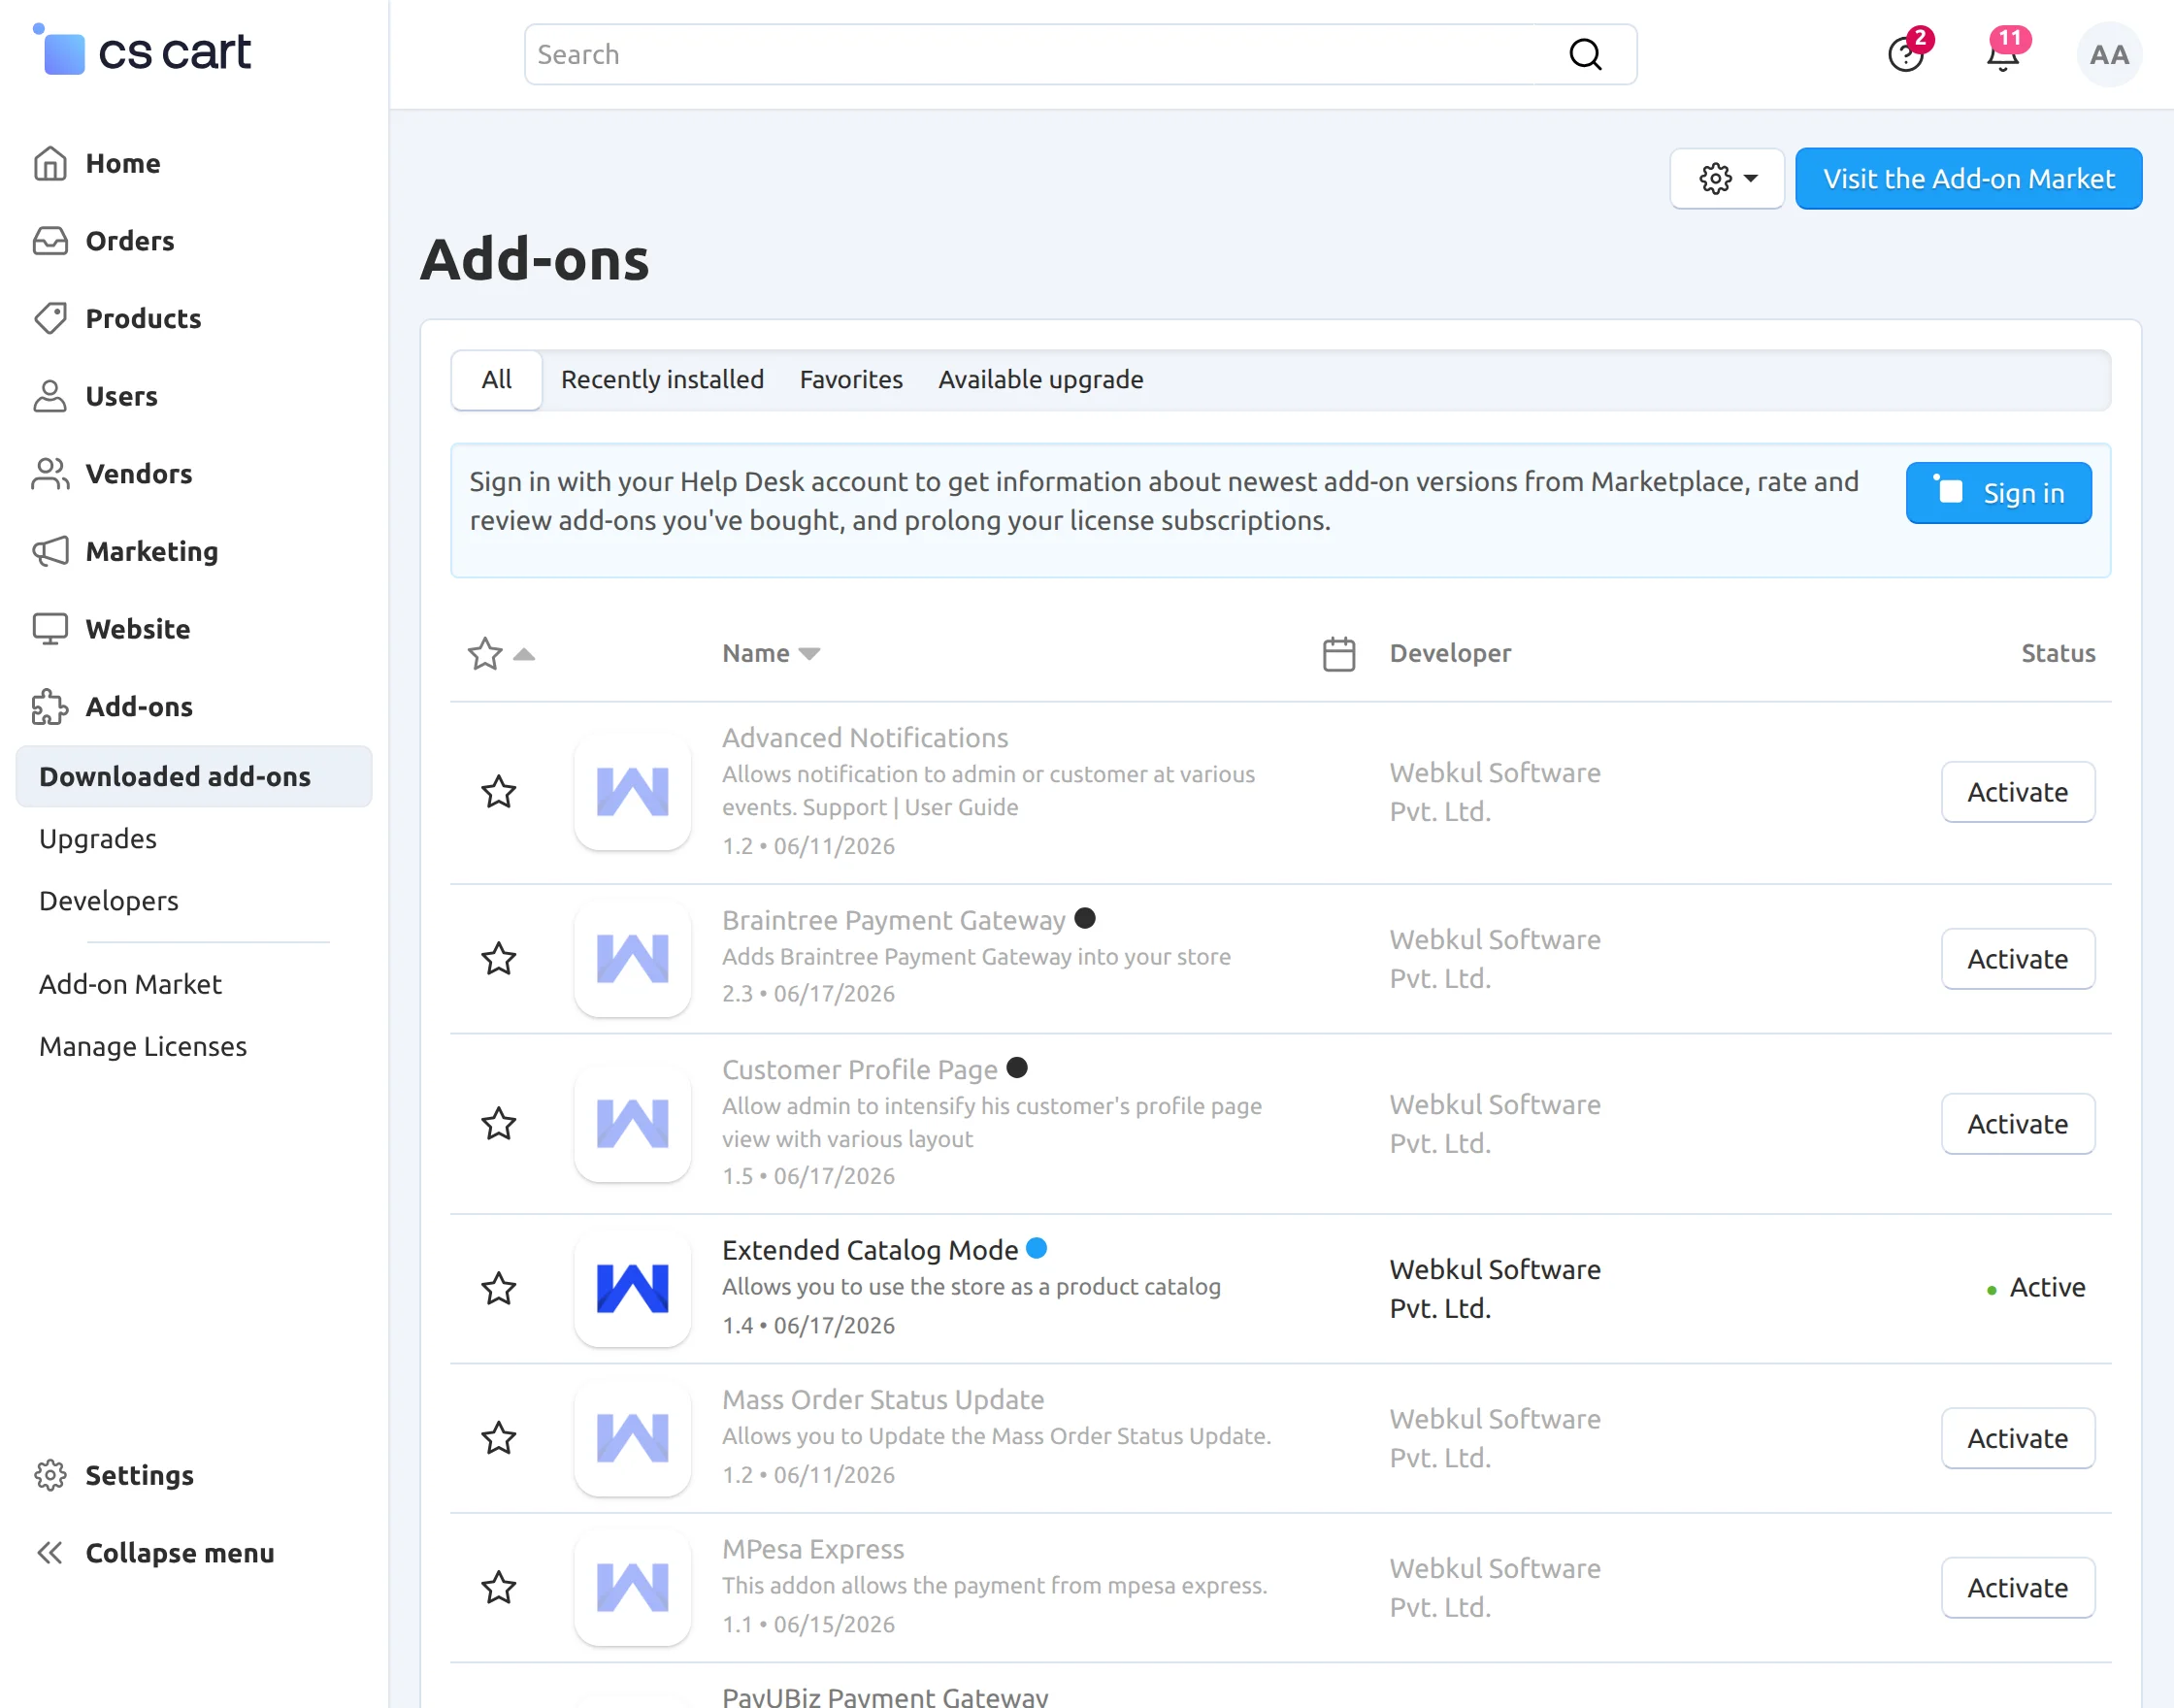Click the search magnifier icon
The image size is (2174, 1708).
click(1585, 54)
